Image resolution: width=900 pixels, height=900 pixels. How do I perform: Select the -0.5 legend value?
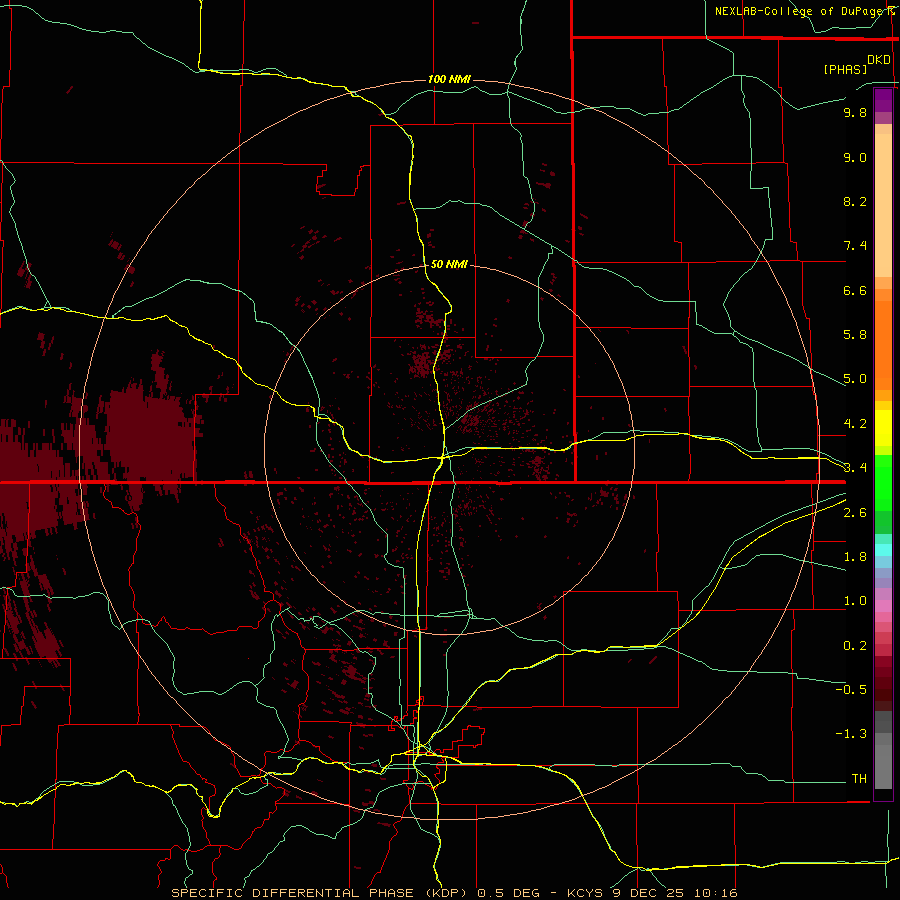(x=851, y=690)
